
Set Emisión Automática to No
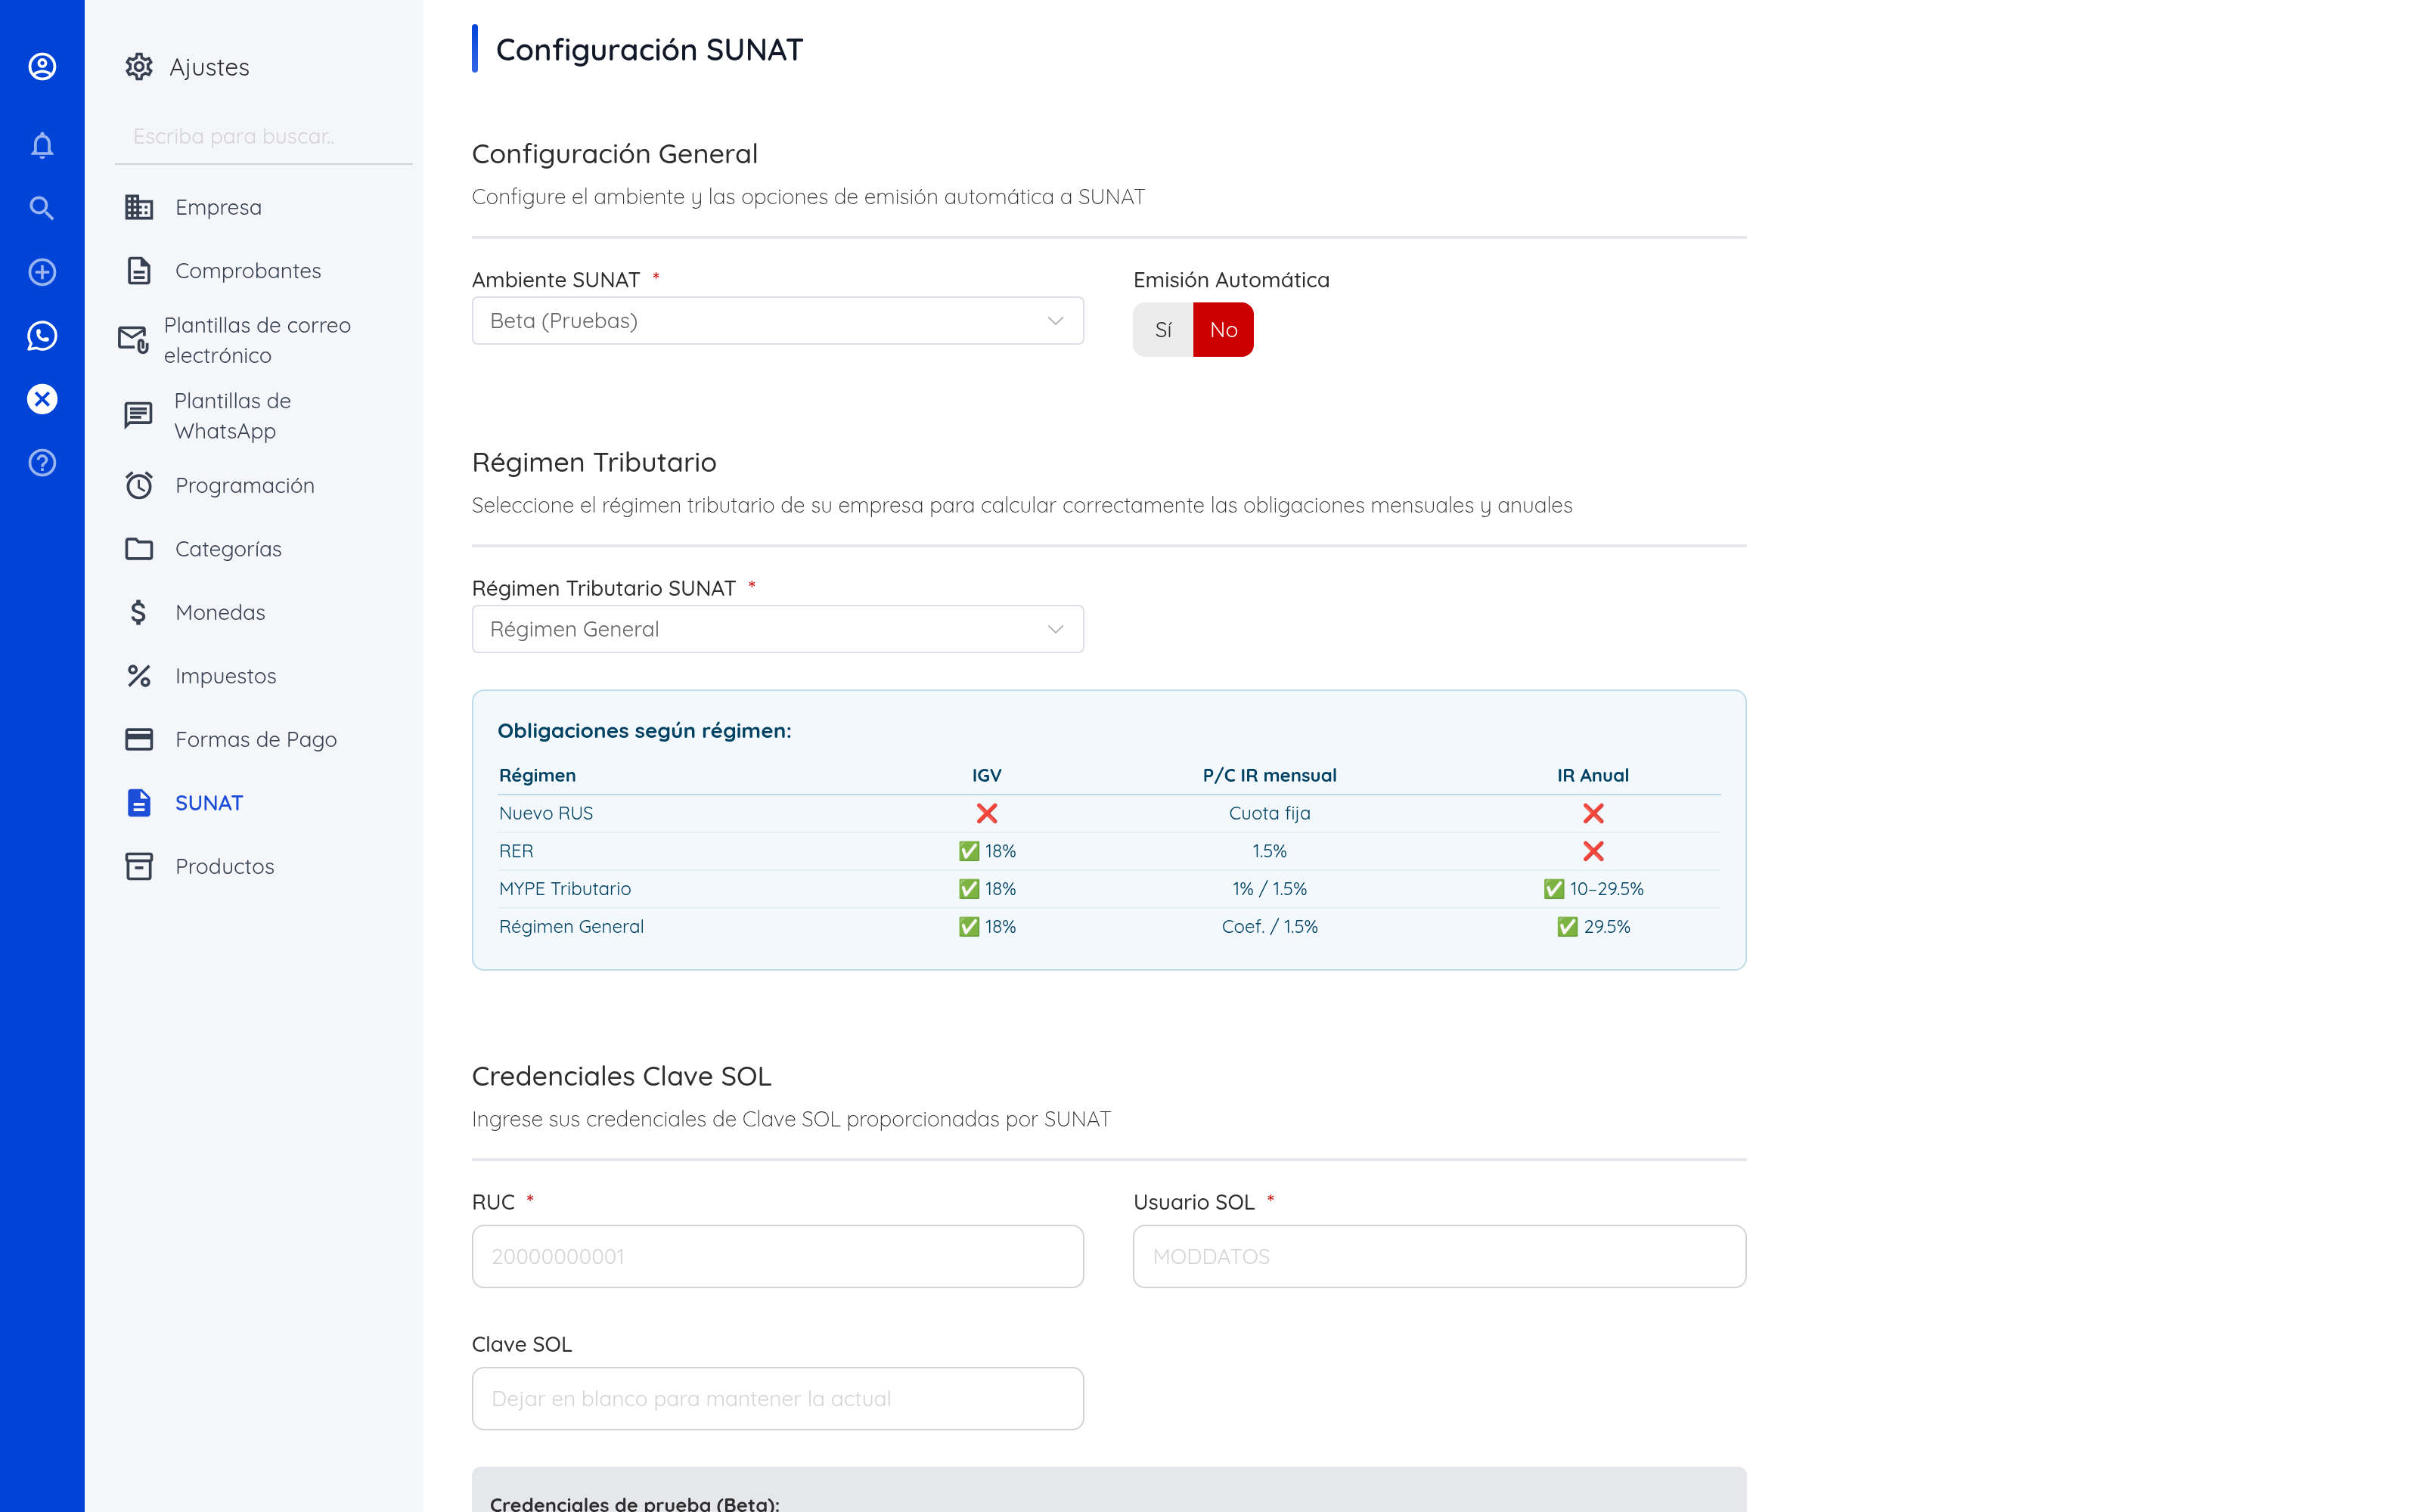[1223, 330]
